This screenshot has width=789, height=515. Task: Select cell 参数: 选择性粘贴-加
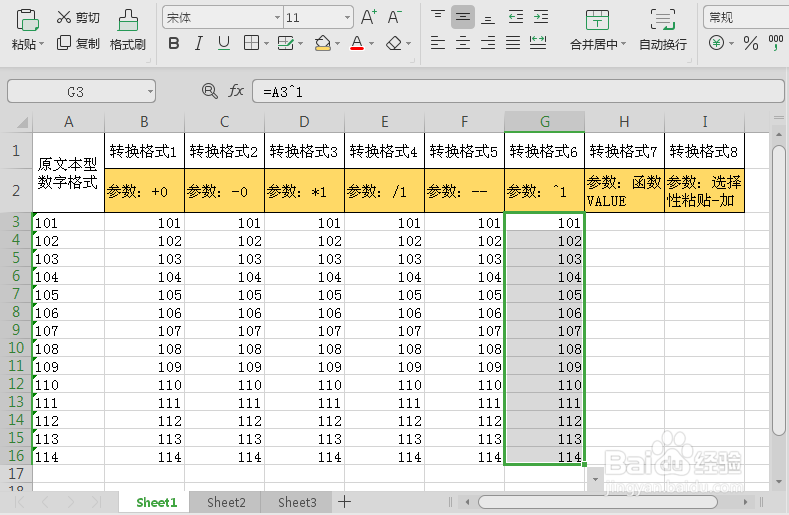pyautogui.click(x=704, y=191)
